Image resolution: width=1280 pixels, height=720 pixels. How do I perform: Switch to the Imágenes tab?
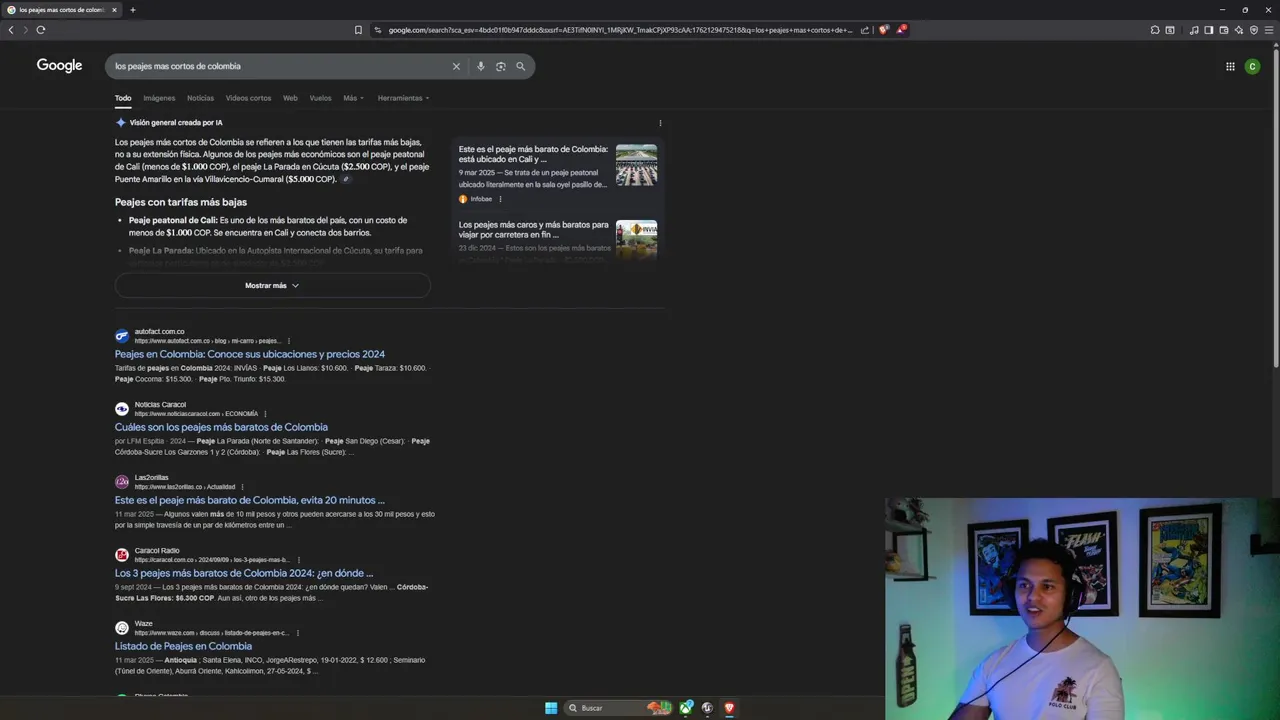coord(159,98)
